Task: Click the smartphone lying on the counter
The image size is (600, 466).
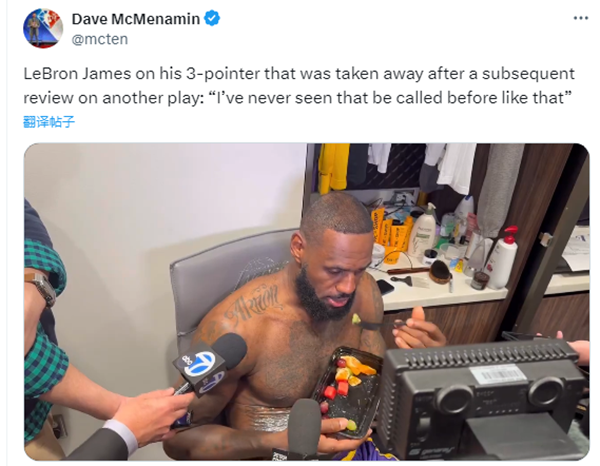Action: 384,287
